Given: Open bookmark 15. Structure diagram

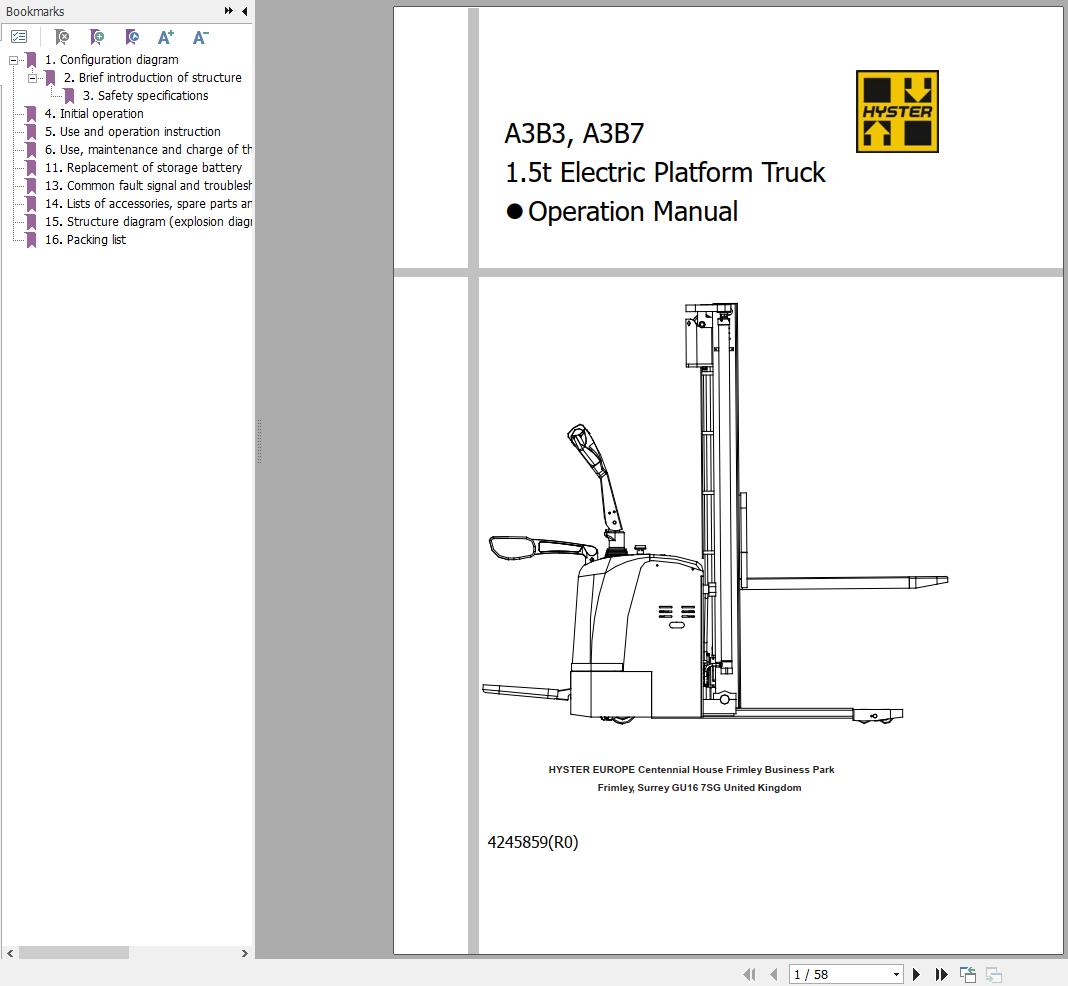Looking at the screenshot, I should [x=148, y=222].
